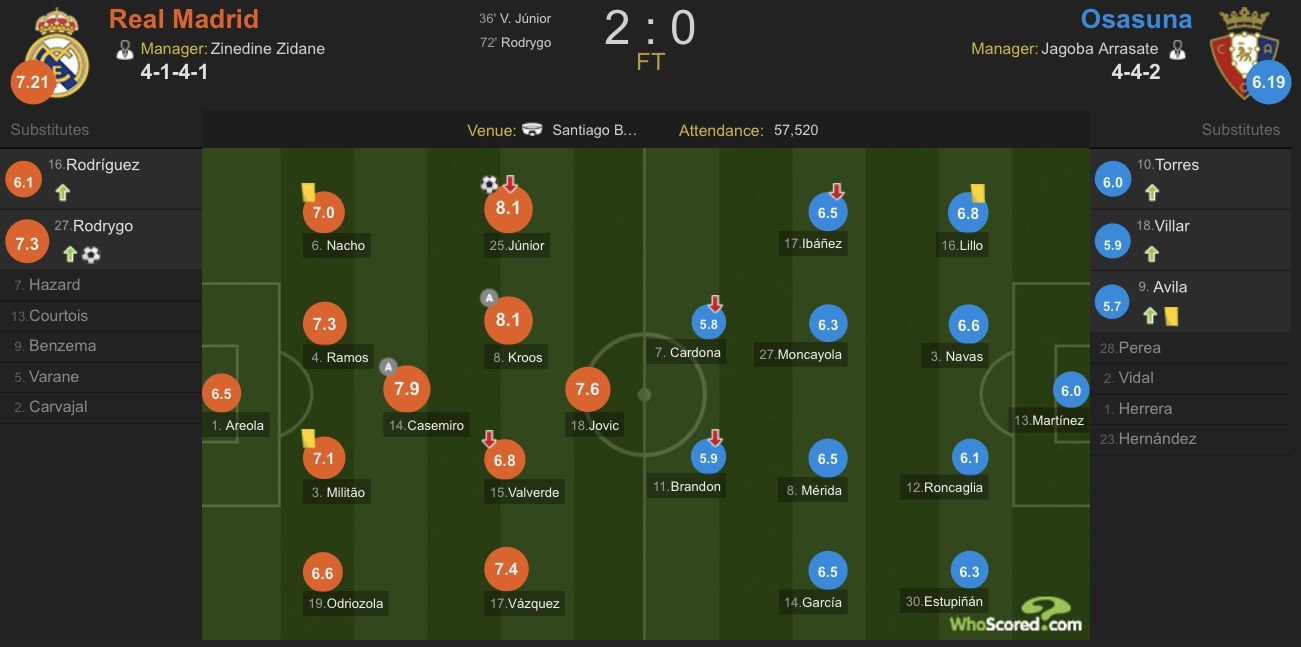
Task: Click the red substitution arrow above Cardona
Action: (715, 303)
